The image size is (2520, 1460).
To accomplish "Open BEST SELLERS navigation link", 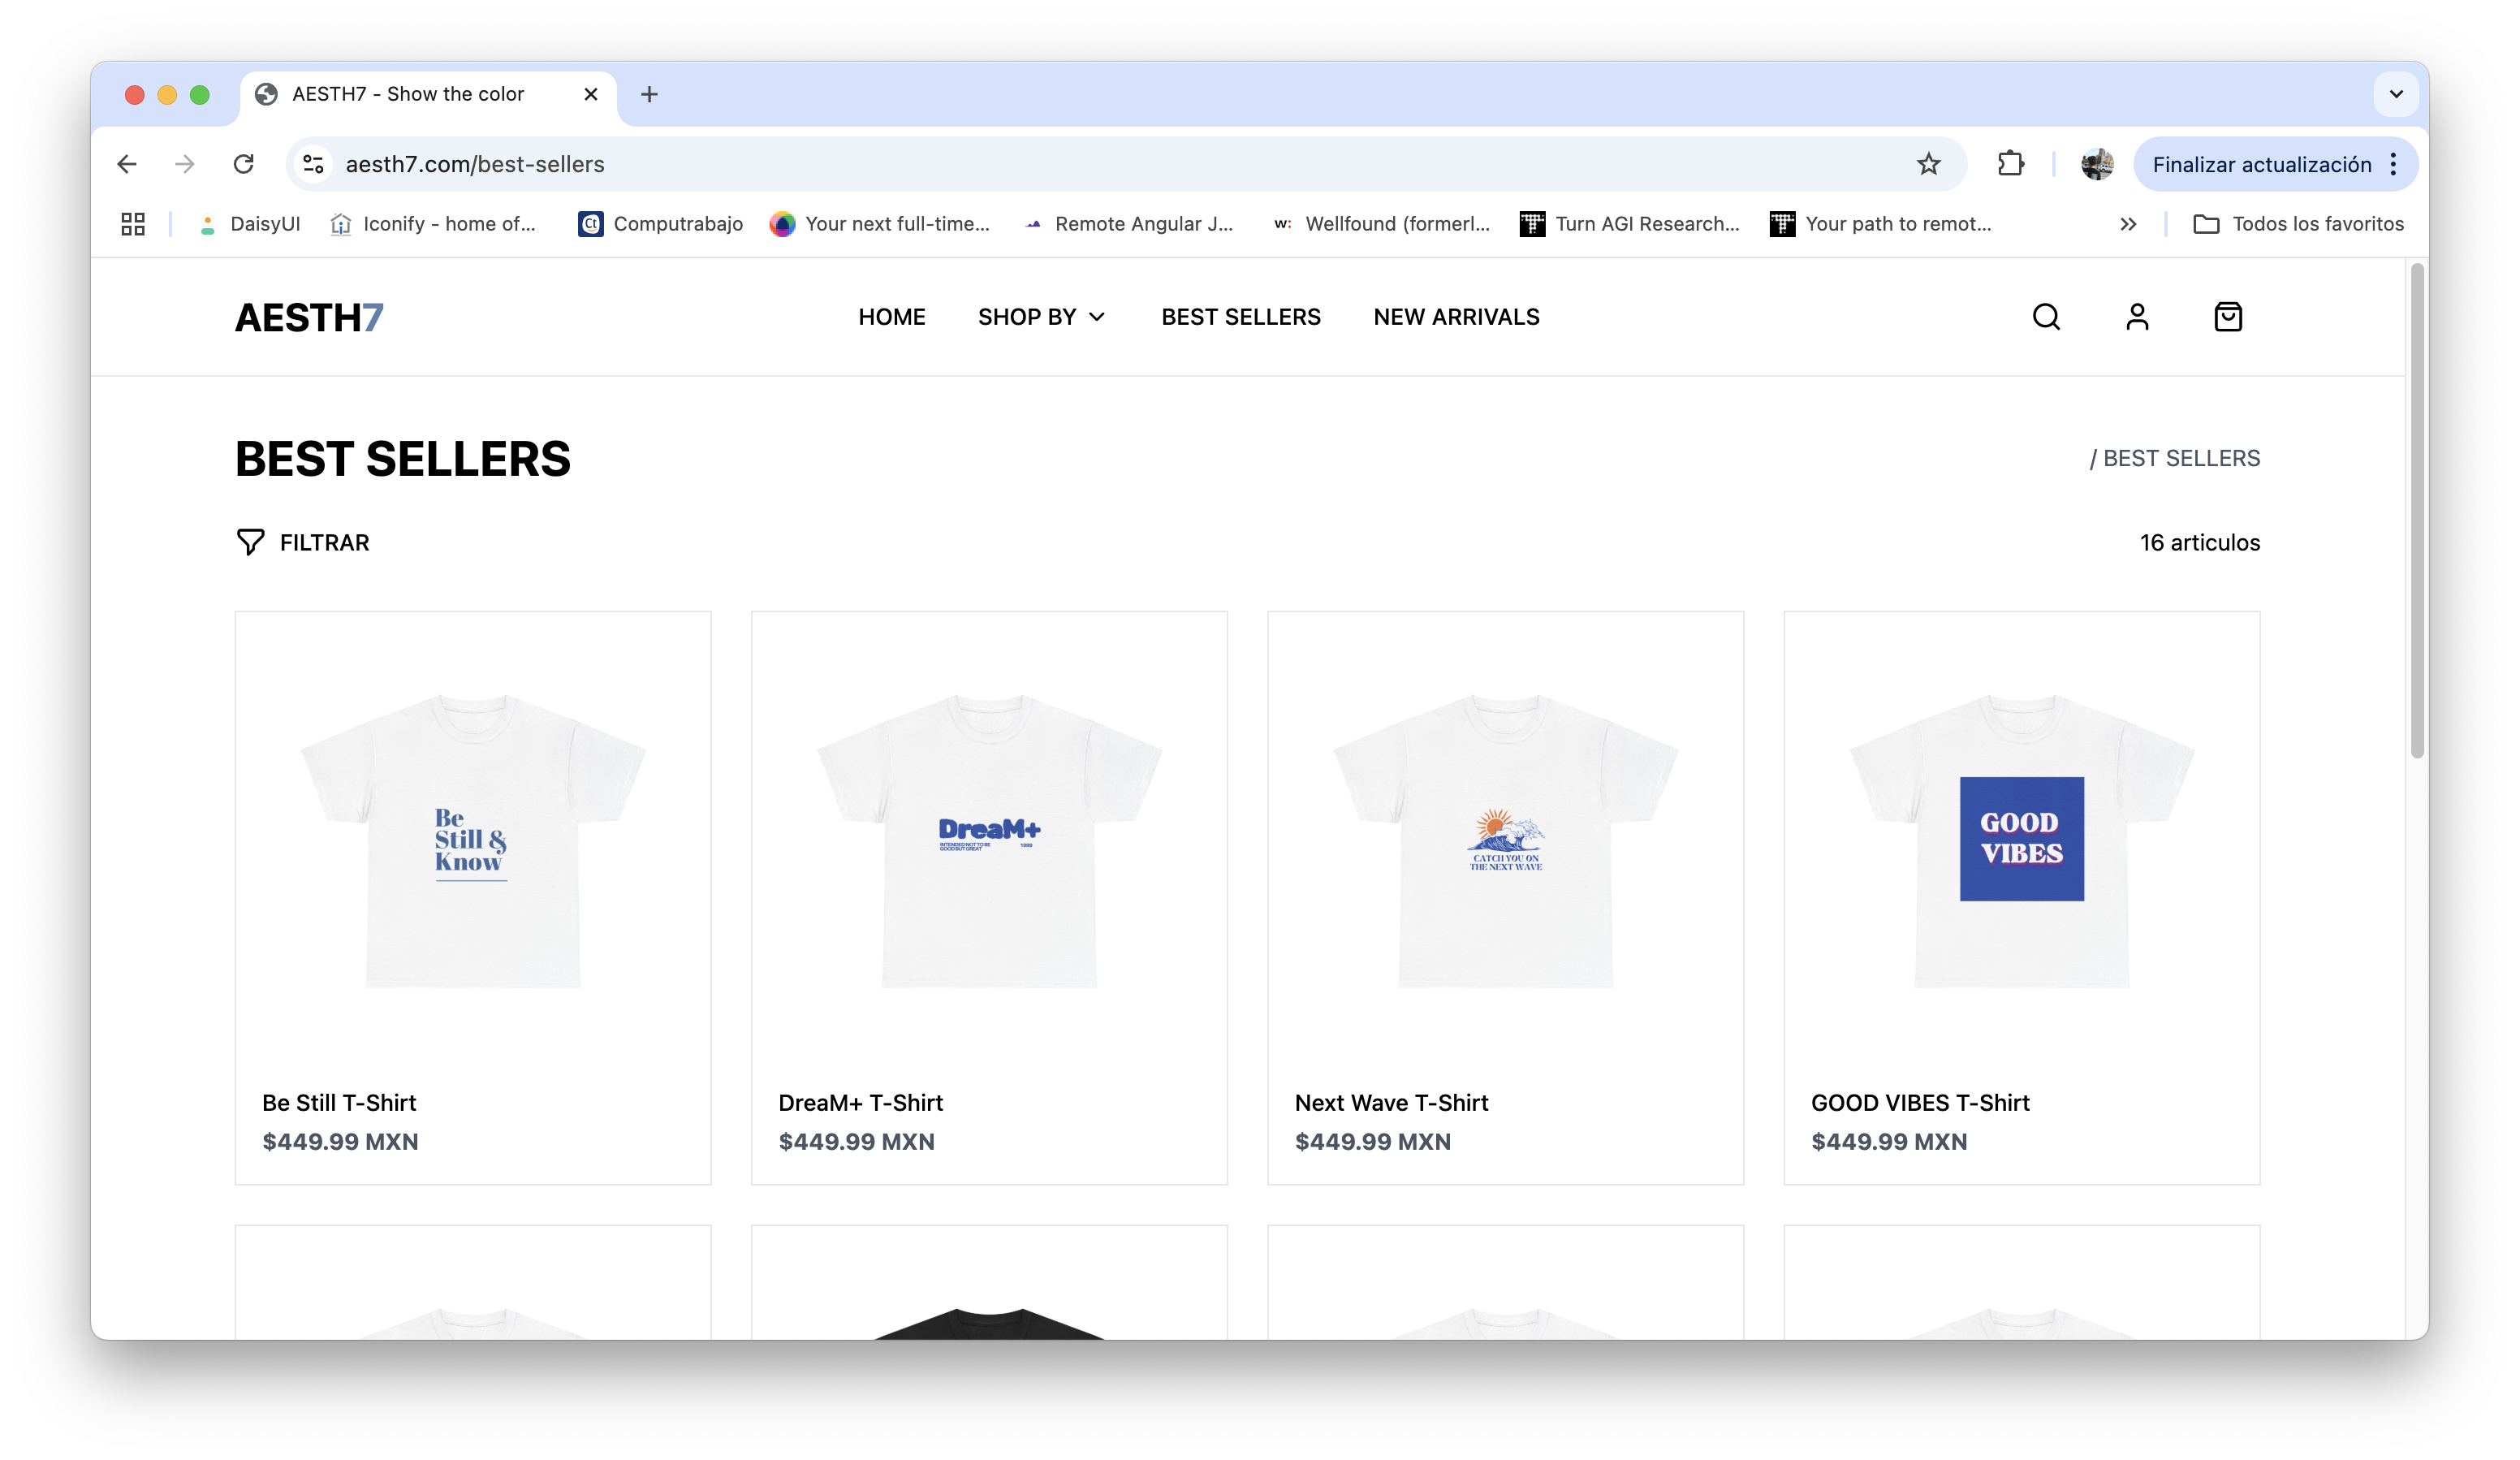I will 1240,317.
